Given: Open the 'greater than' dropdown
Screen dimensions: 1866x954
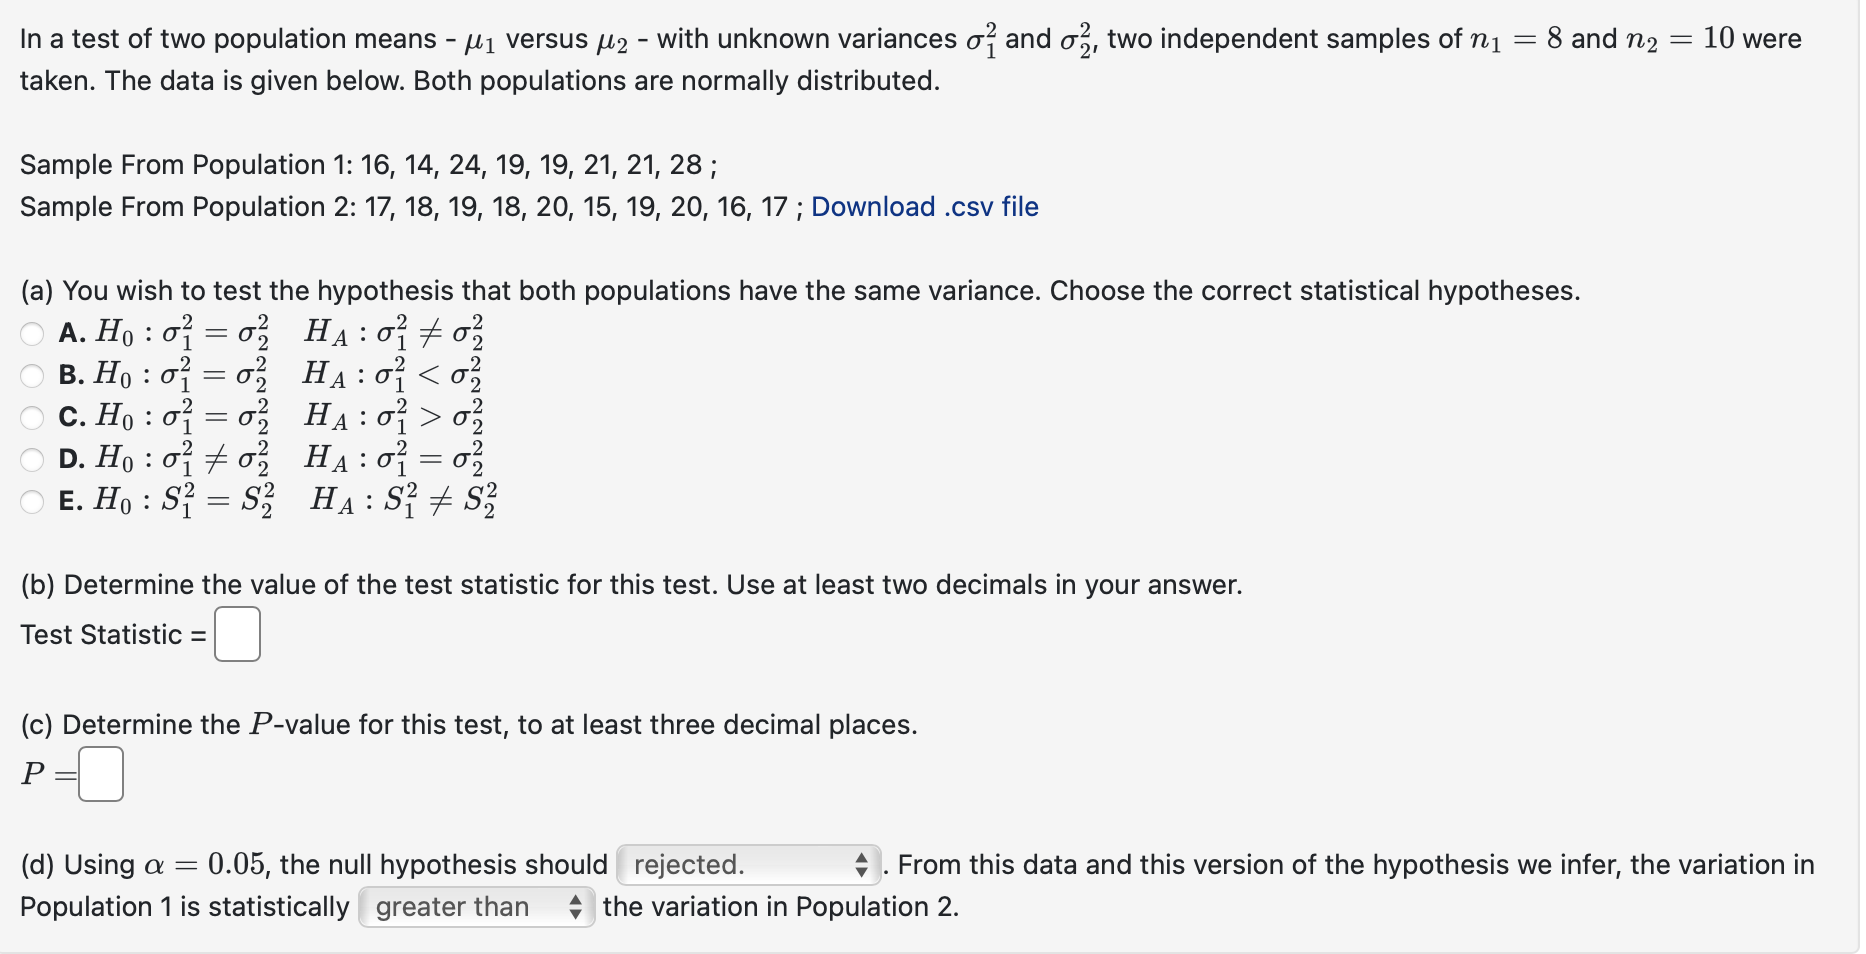Looking at the screenshot, I should tap(477, 907).
